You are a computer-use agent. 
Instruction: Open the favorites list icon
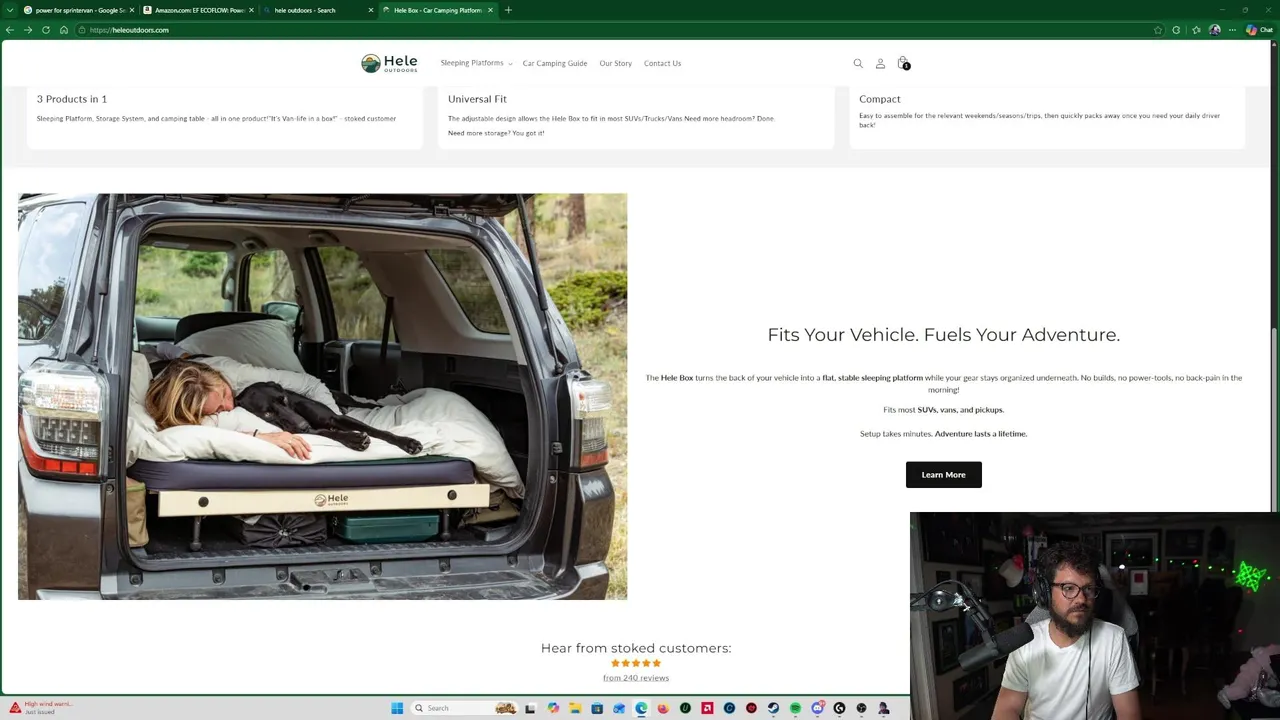tap(1196, 30)
